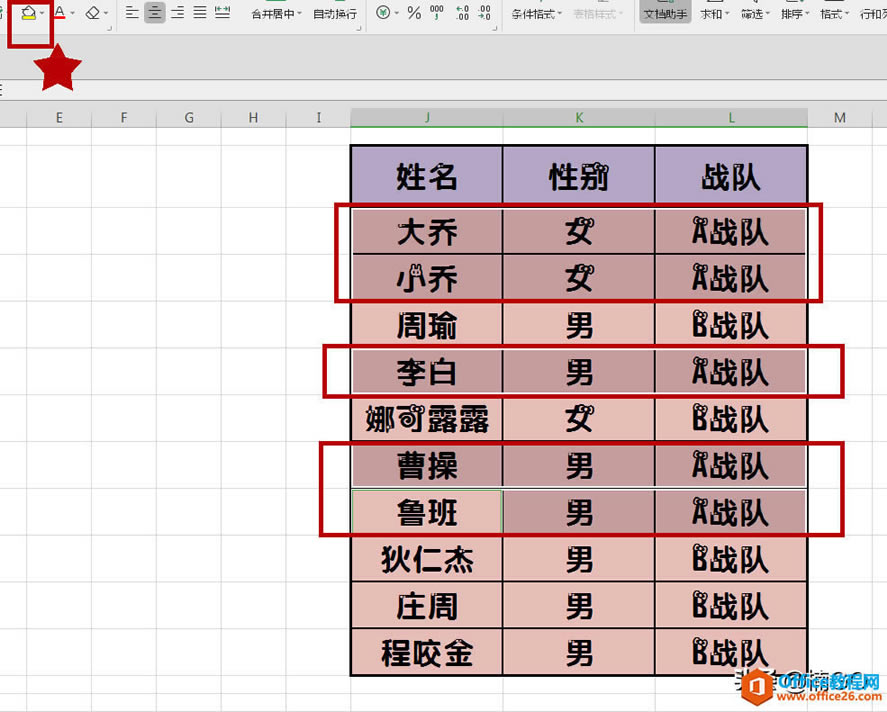This screenshot has width=887, height=712.
Task: Apply justified alignment icon
Action: pyautogui.click(x=200, y=12)
